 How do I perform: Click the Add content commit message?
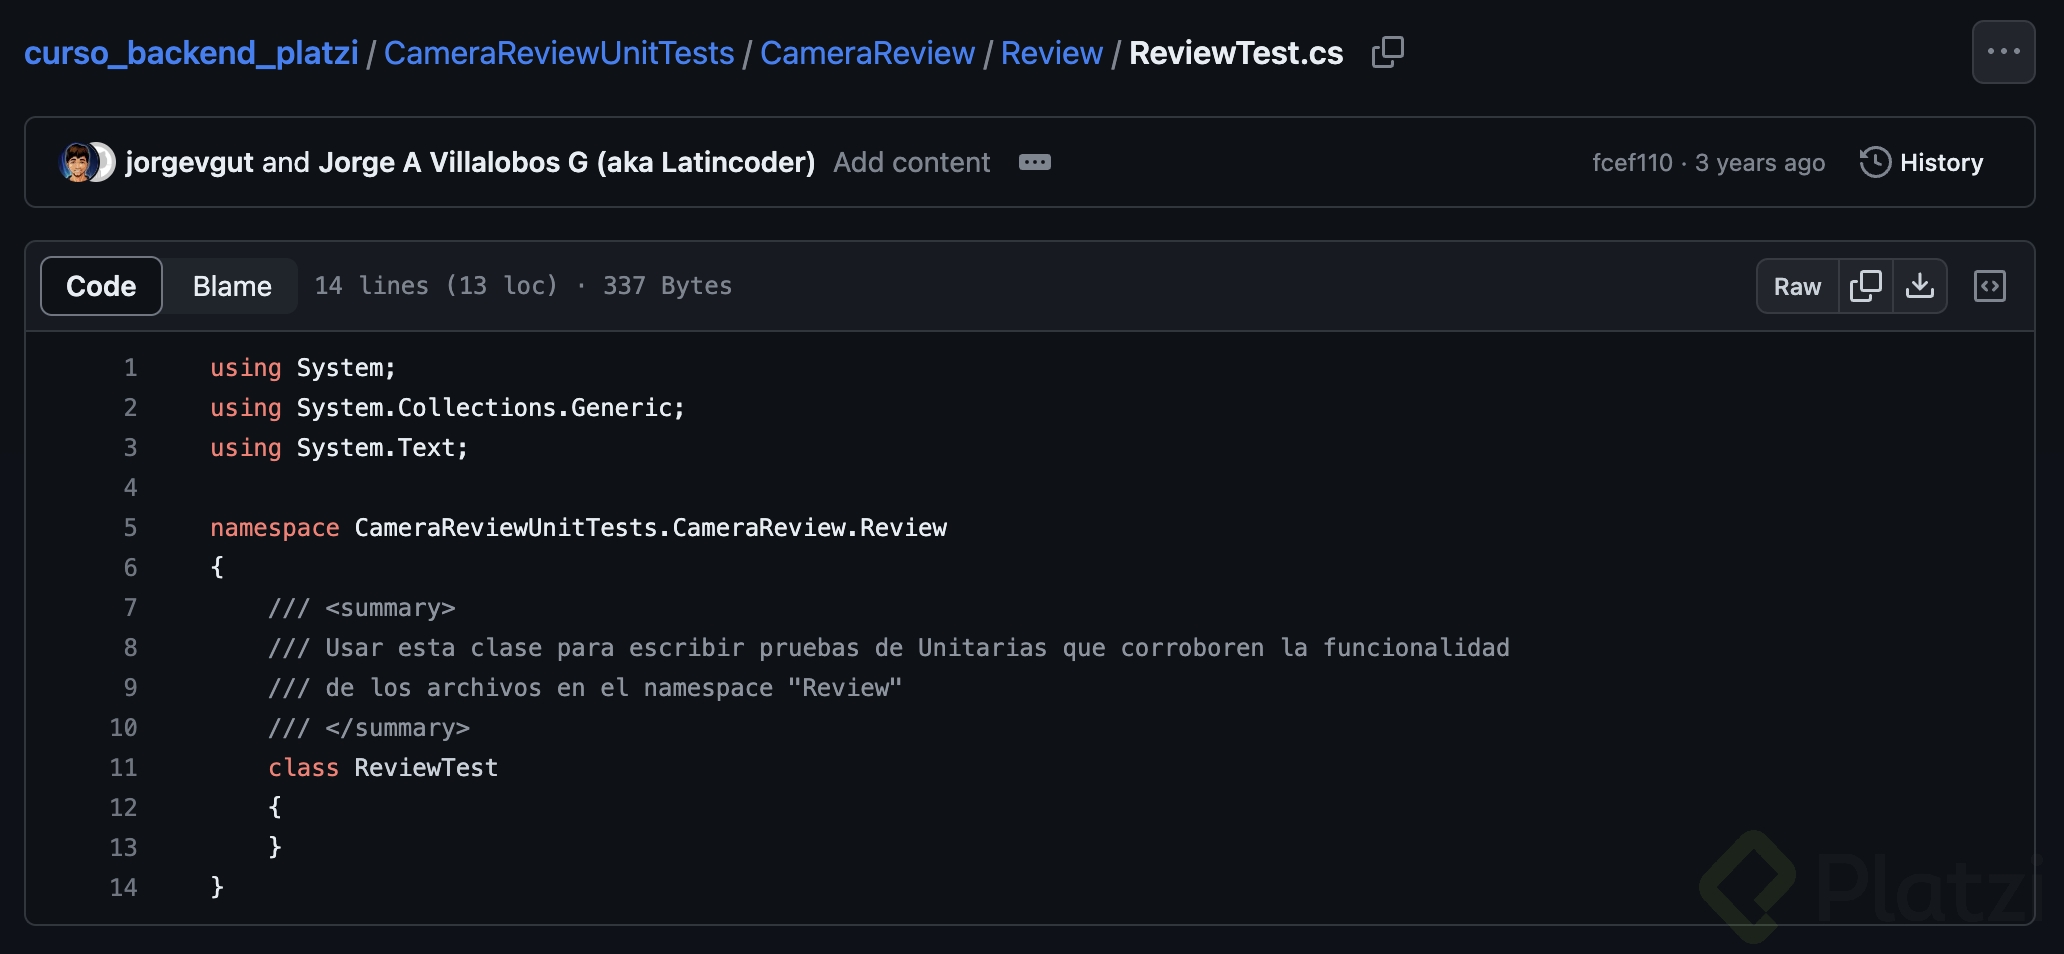pyautogui.click(x=911, y=162)
